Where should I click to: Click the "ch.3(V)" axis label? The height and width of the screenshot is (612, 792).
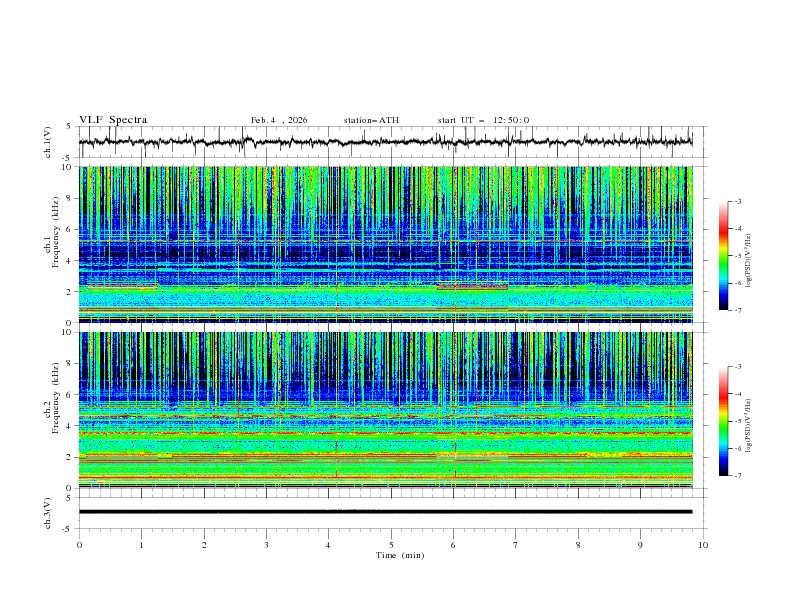(48, 513)
